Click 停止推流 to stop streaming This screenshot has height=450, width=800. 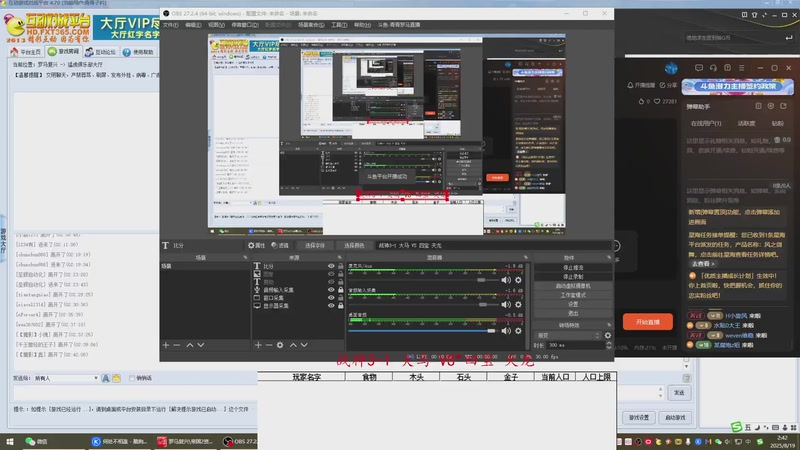(x=573, y=267)
